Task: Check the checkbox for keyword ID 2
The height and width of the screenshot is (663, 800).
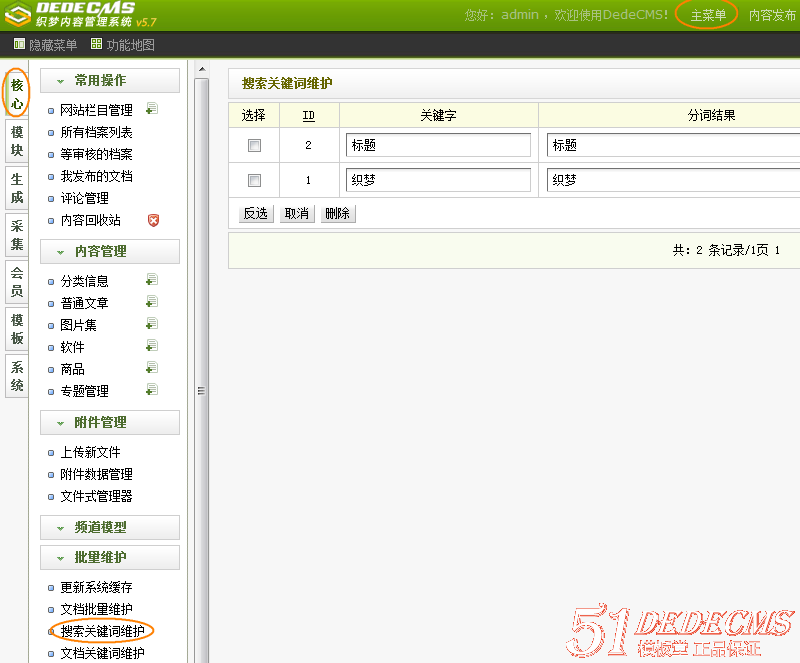Action: [x=254, y=145]
